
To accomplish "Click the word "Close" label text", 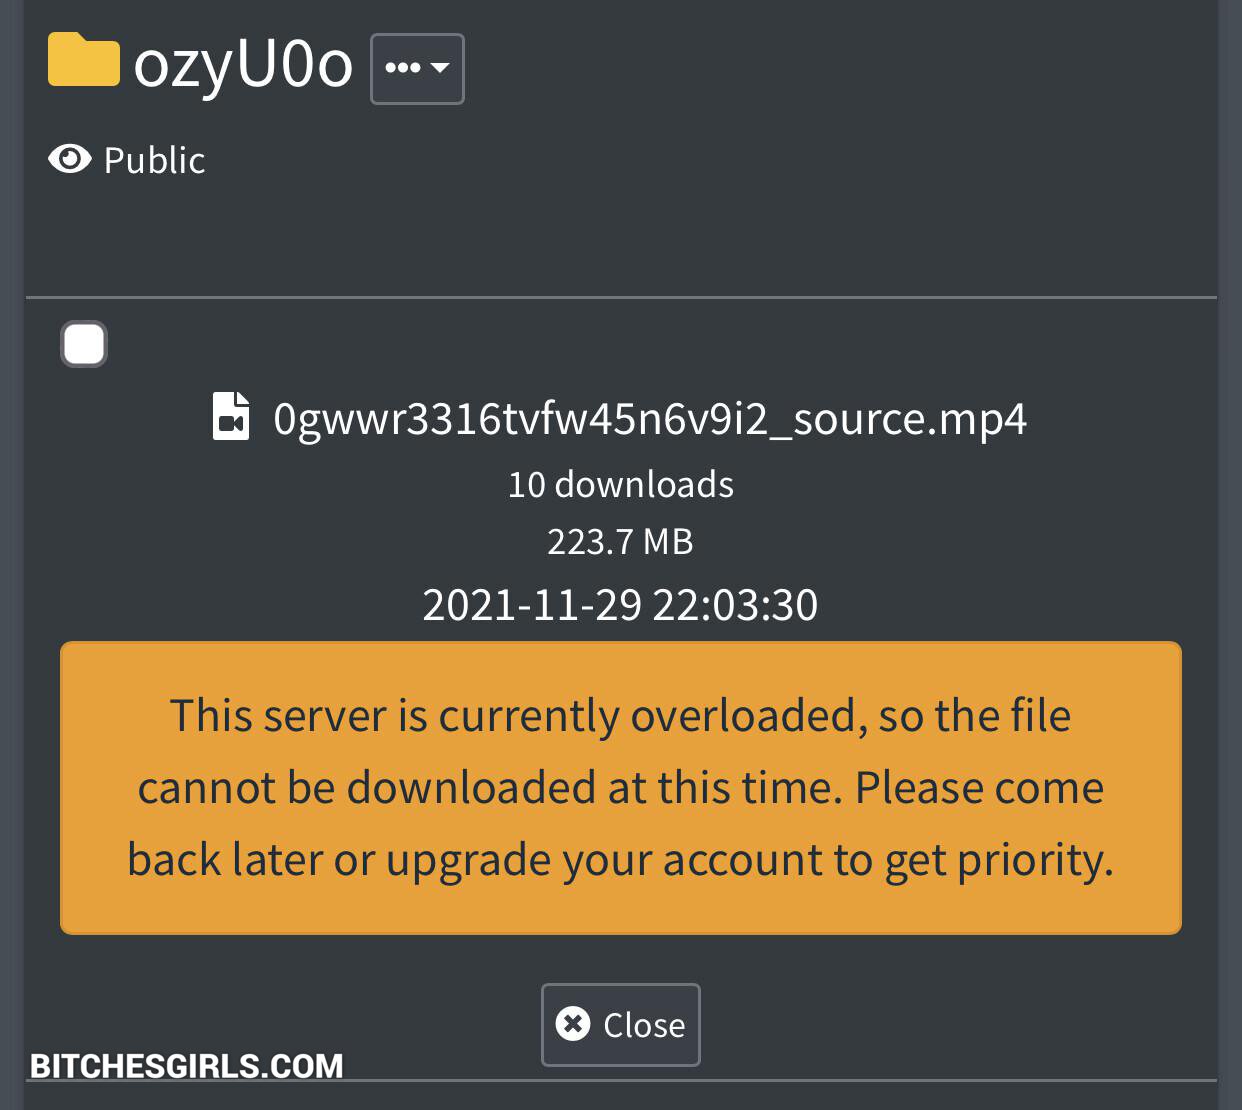I will (644, 1025).
